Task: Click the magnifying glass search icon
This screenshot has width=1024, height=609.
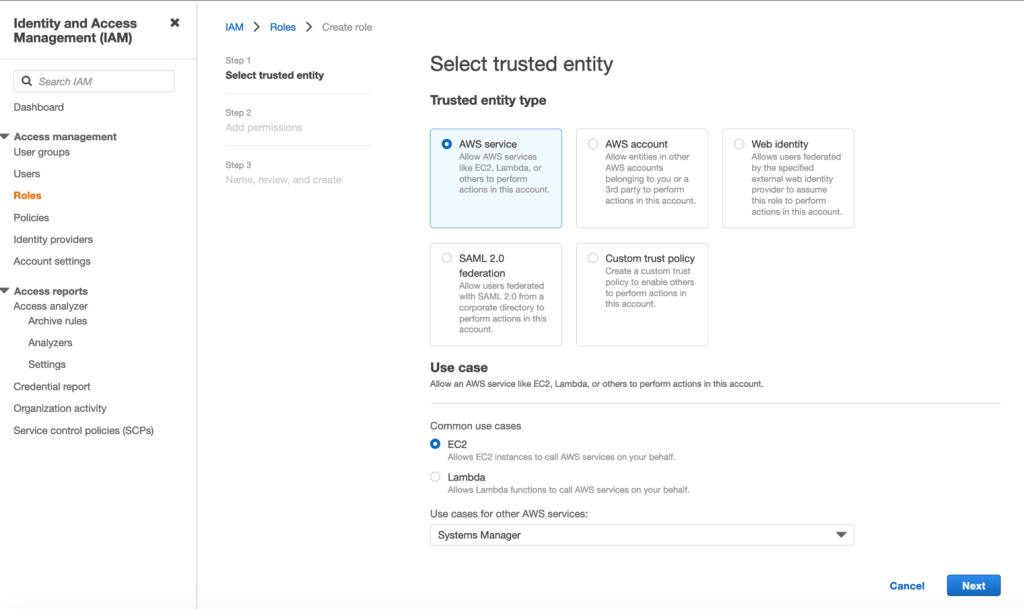Action: tap(28, 80)
